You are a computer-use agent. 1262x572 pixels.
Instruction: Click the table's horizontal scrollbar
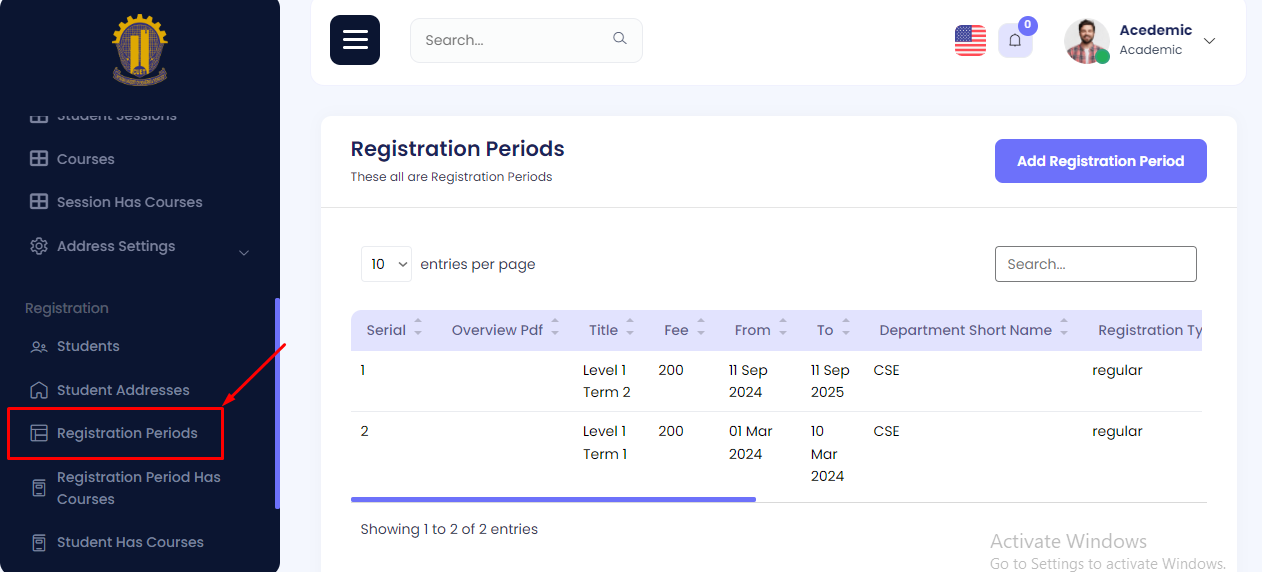(x=553, y=499)
